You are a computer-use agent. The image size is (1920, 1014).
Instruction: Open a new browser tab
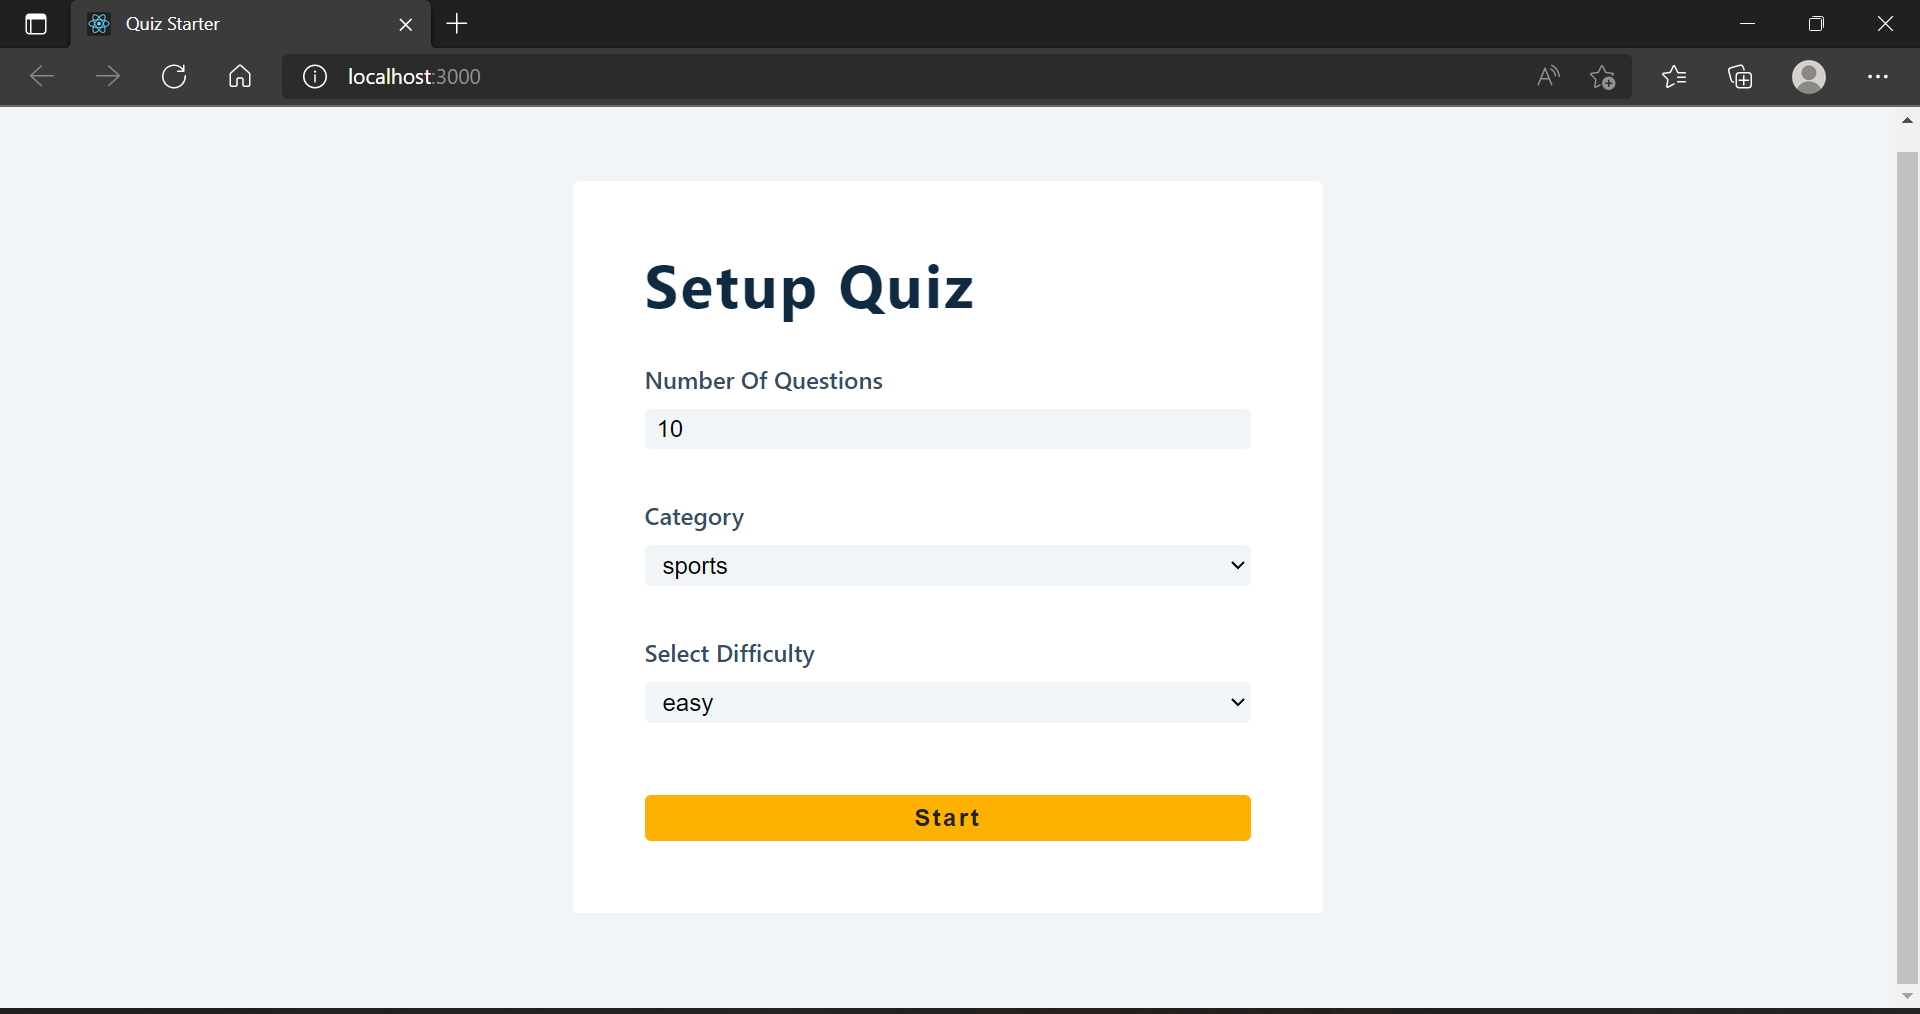point(457,24)
